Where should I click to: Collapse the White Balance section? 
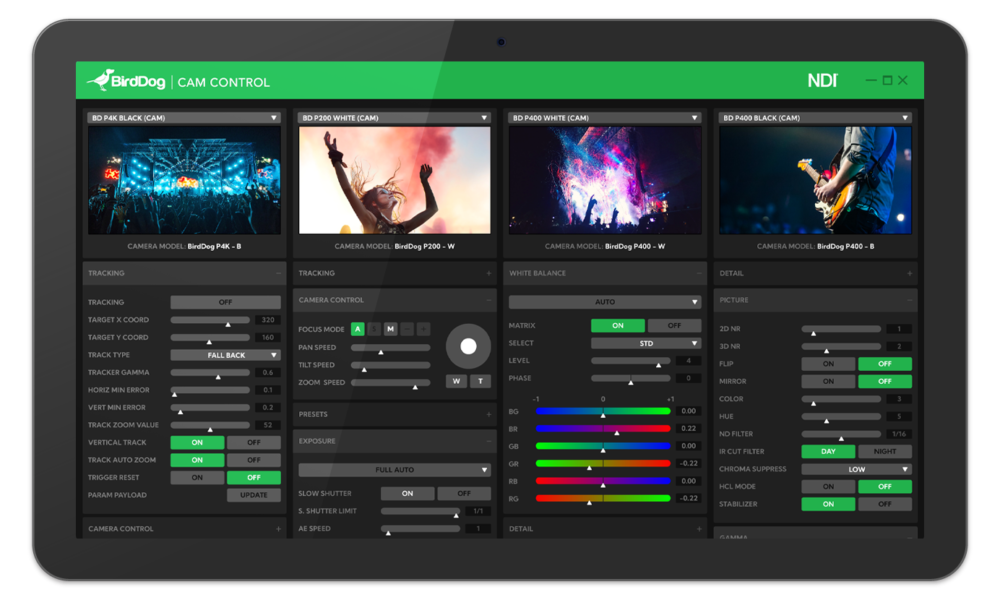(x=699, y=273)
